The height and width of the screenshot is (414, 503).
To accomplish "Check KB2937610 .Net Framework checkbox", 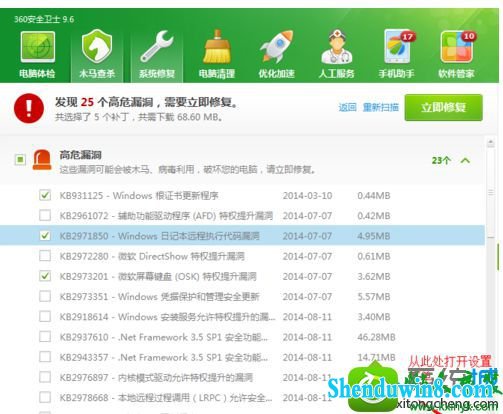I will pyautogui.click(x=45, y=336).
